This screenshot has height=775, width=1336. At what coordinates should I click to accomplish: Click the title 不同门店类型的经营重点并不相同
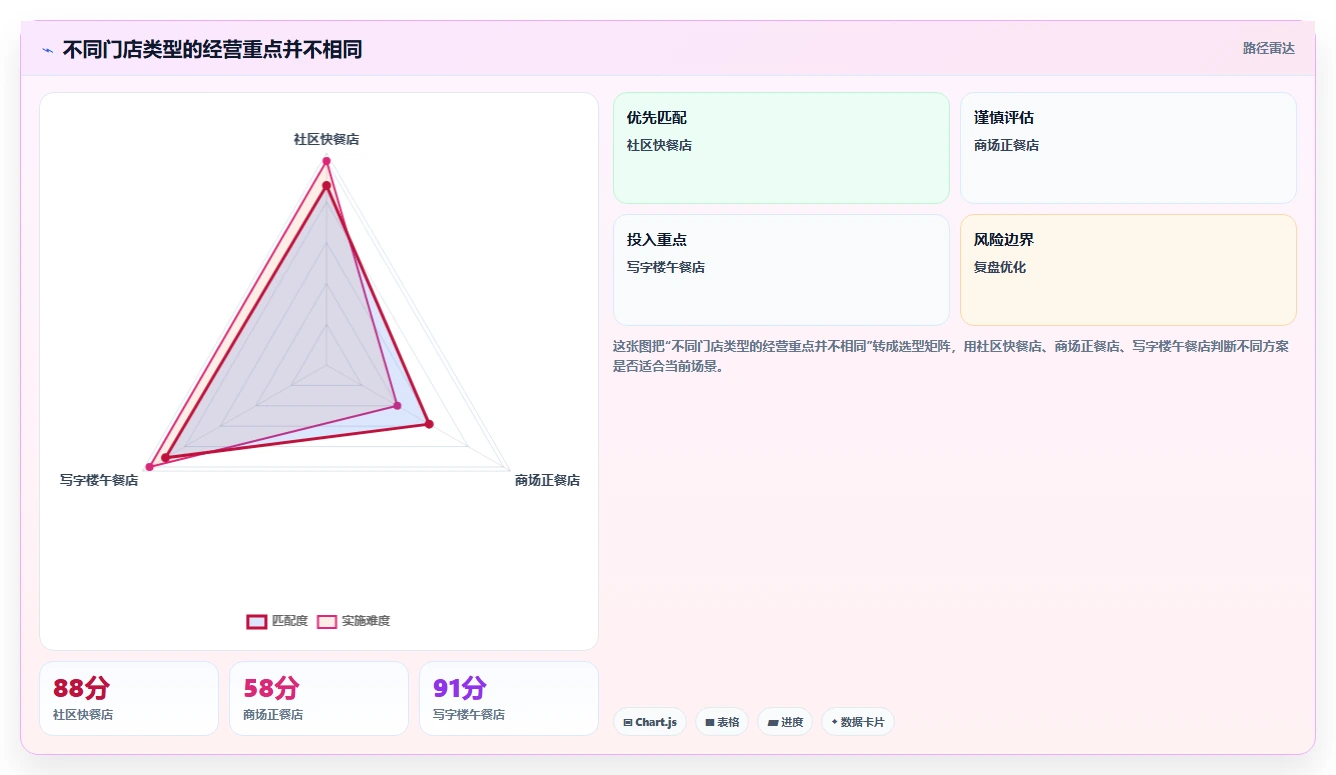point(212,49)
